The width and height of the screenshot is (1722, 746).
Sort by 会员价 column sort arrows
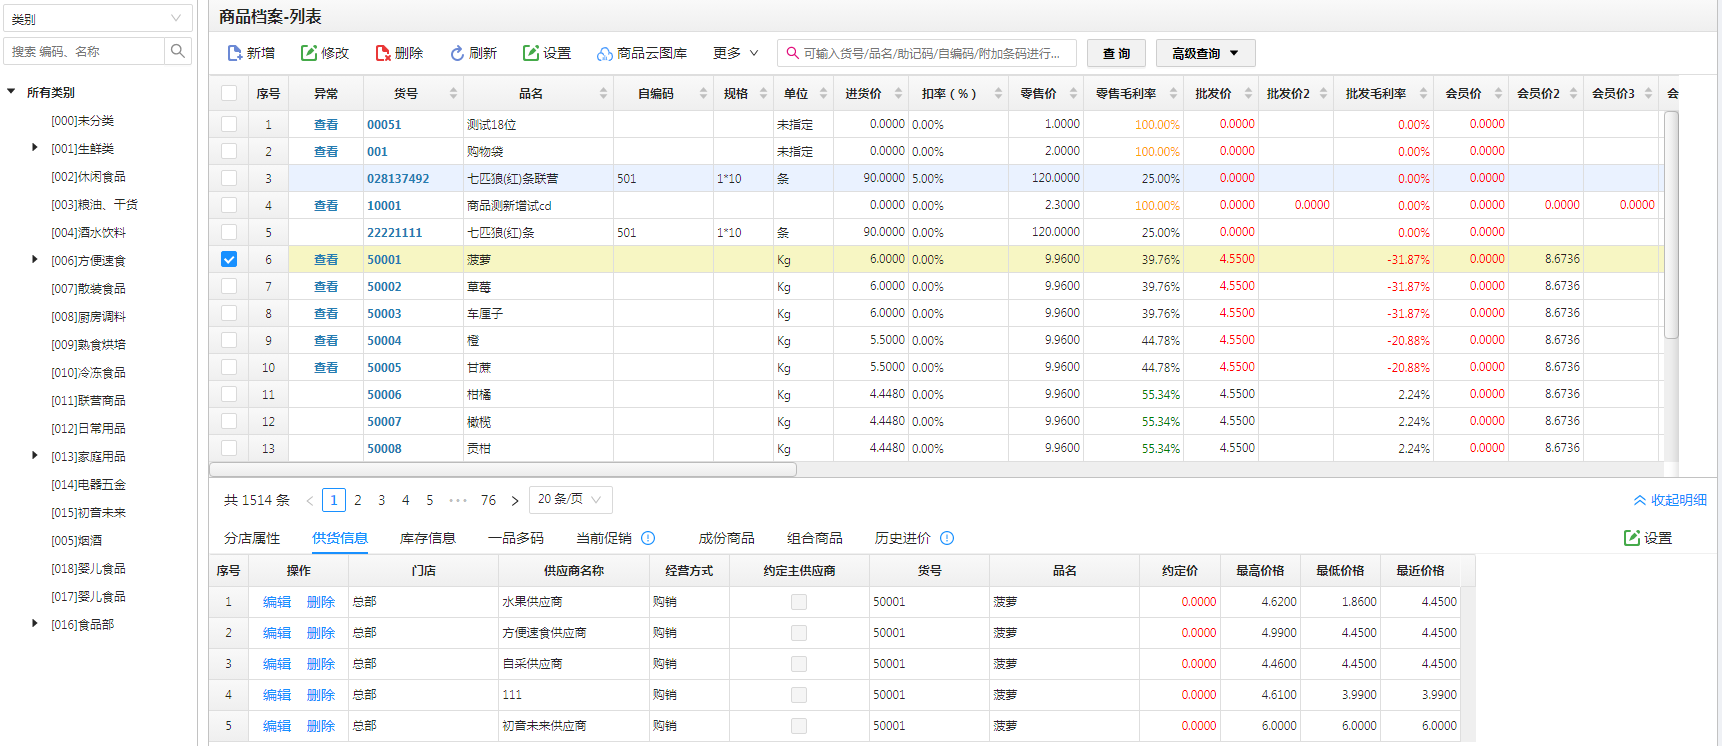[x=1498, y=93]
